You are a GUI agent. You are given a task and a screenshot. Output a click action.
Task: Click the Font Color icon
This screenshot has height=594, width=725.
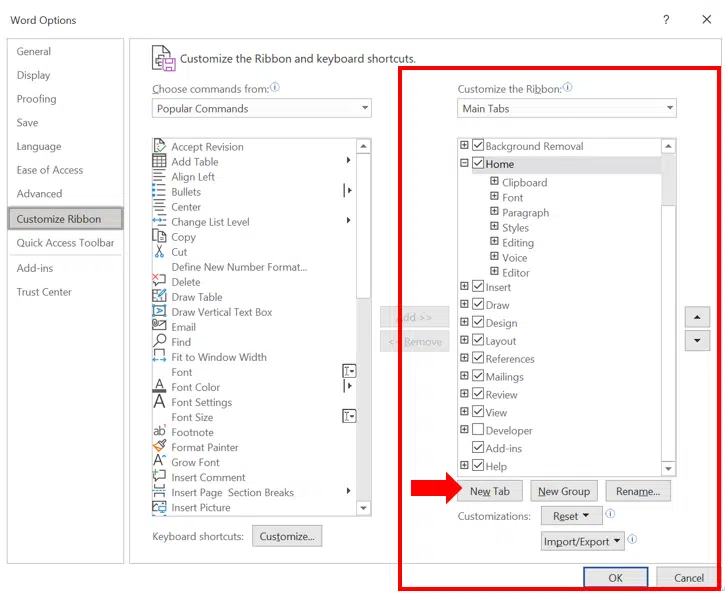[x=159, y=386]
